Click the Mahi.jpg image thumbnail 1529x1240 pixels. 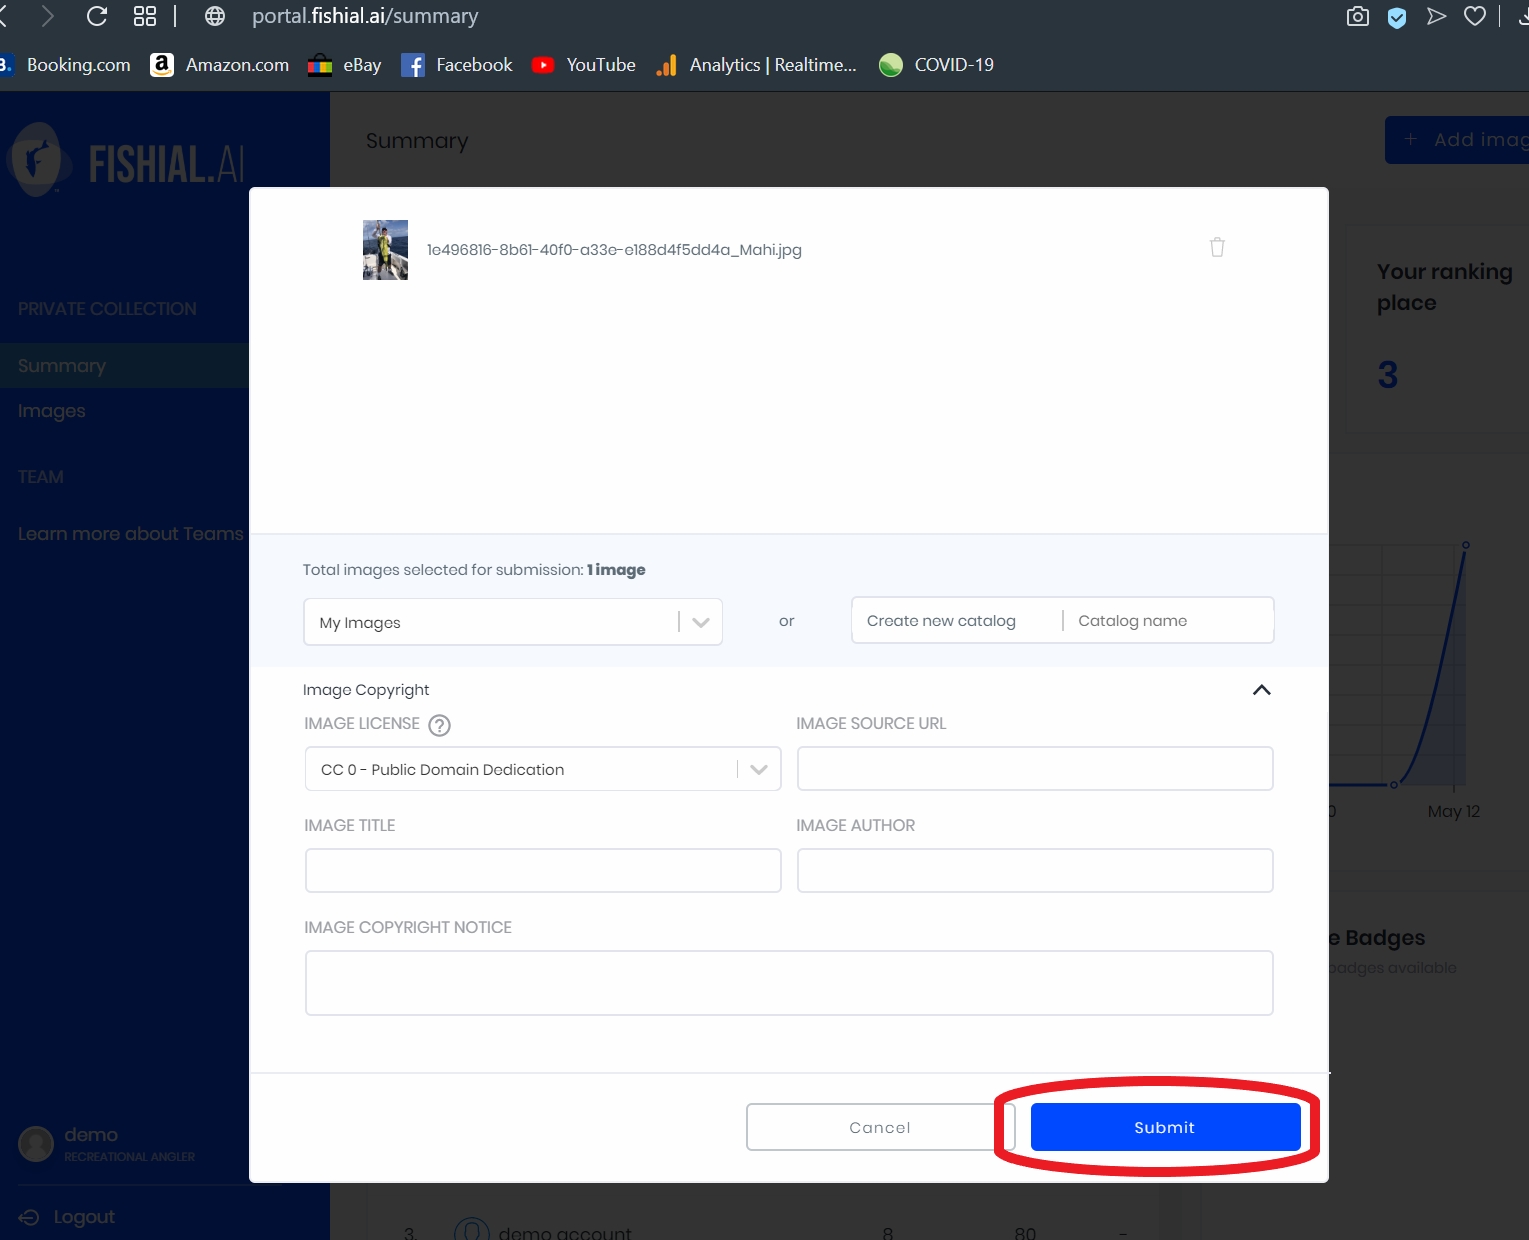(x=385, y=250)
